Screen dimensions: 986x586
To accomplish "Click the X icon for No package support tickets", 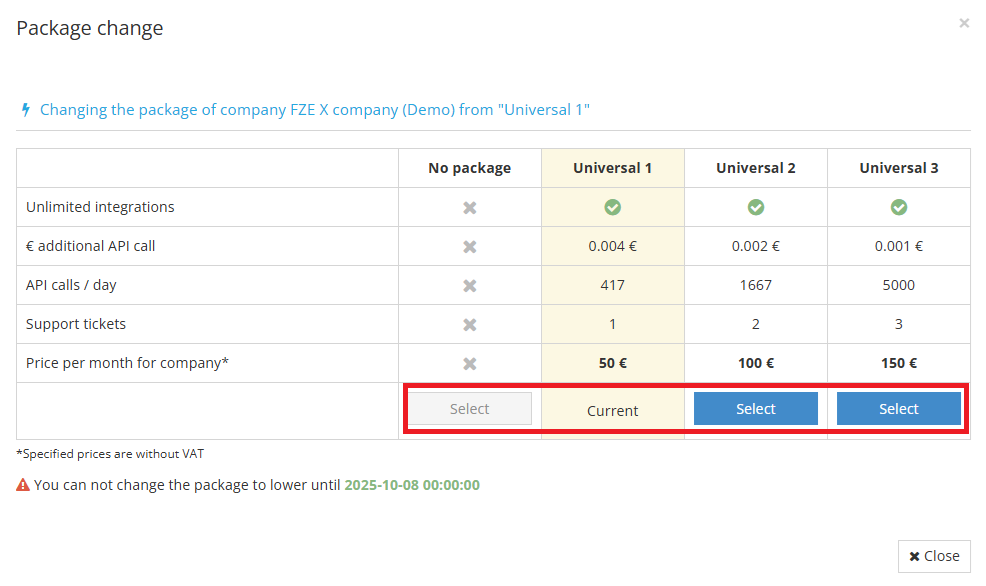I will click(469, 324).
